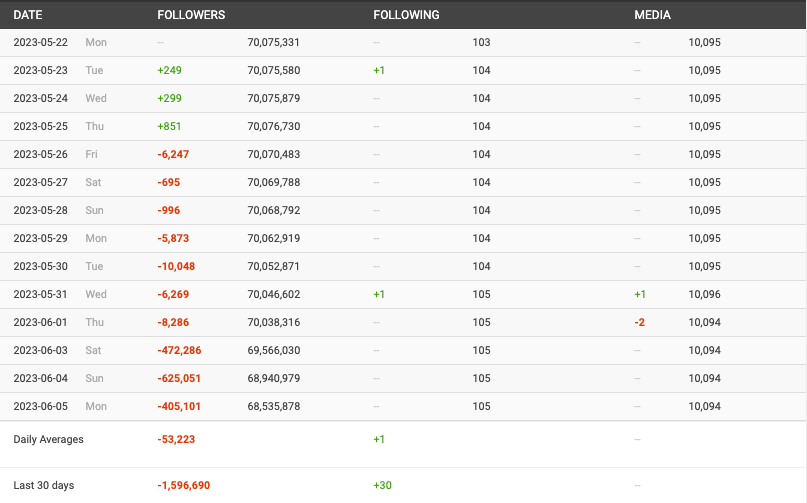Select the Daily Averages row label
Screen dimensions: 807x503
[48, 439]
